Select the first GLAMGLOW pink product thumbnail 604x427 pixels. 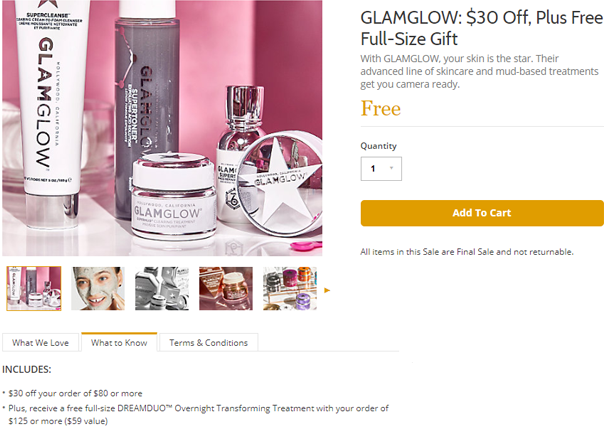click(34, 288)
